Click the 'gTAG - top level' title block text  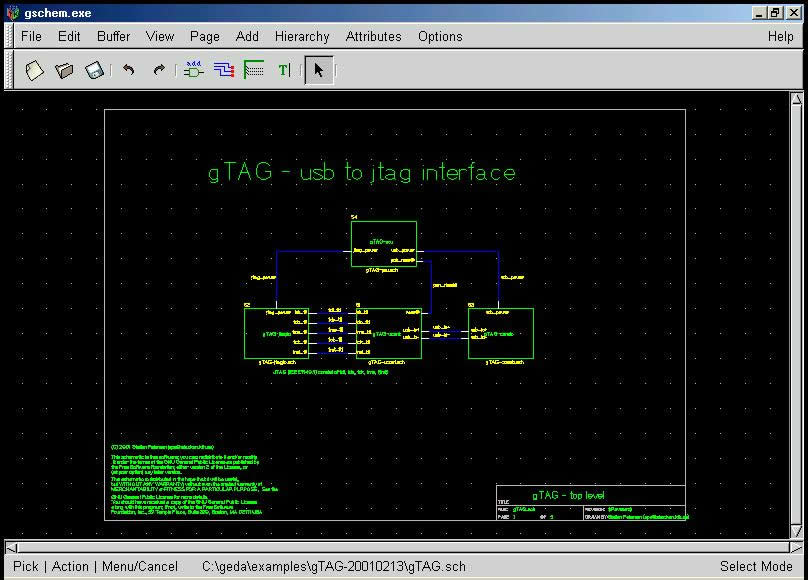568,495
